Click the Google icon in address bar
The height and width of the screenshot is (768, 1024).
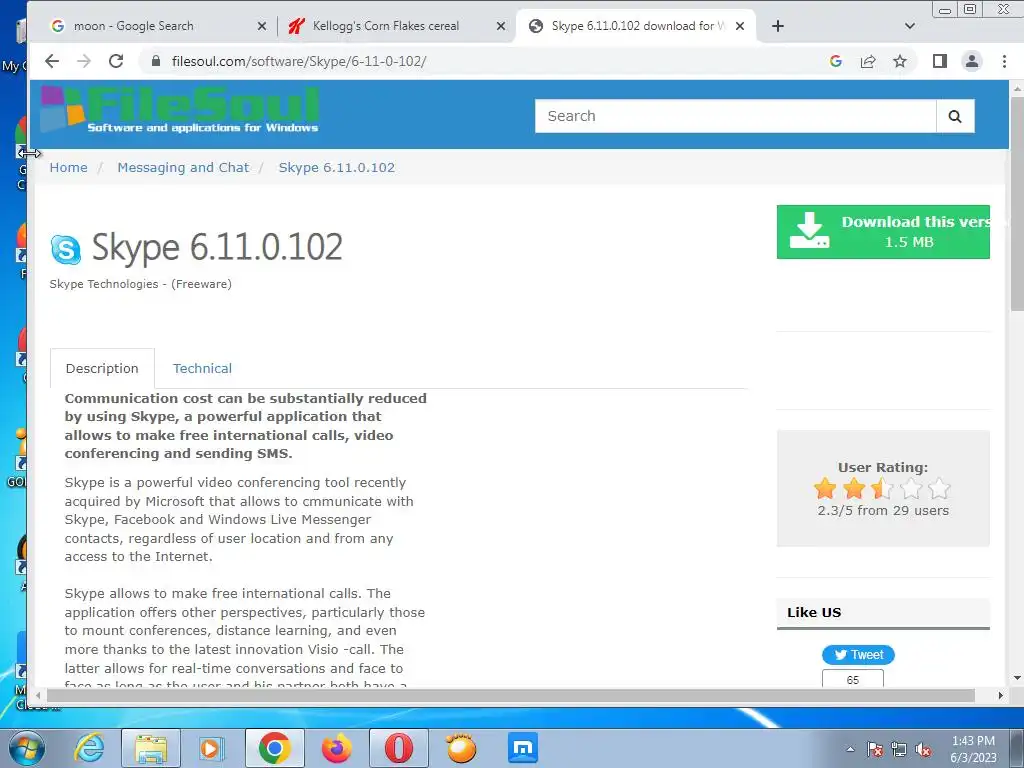point(835,61)
